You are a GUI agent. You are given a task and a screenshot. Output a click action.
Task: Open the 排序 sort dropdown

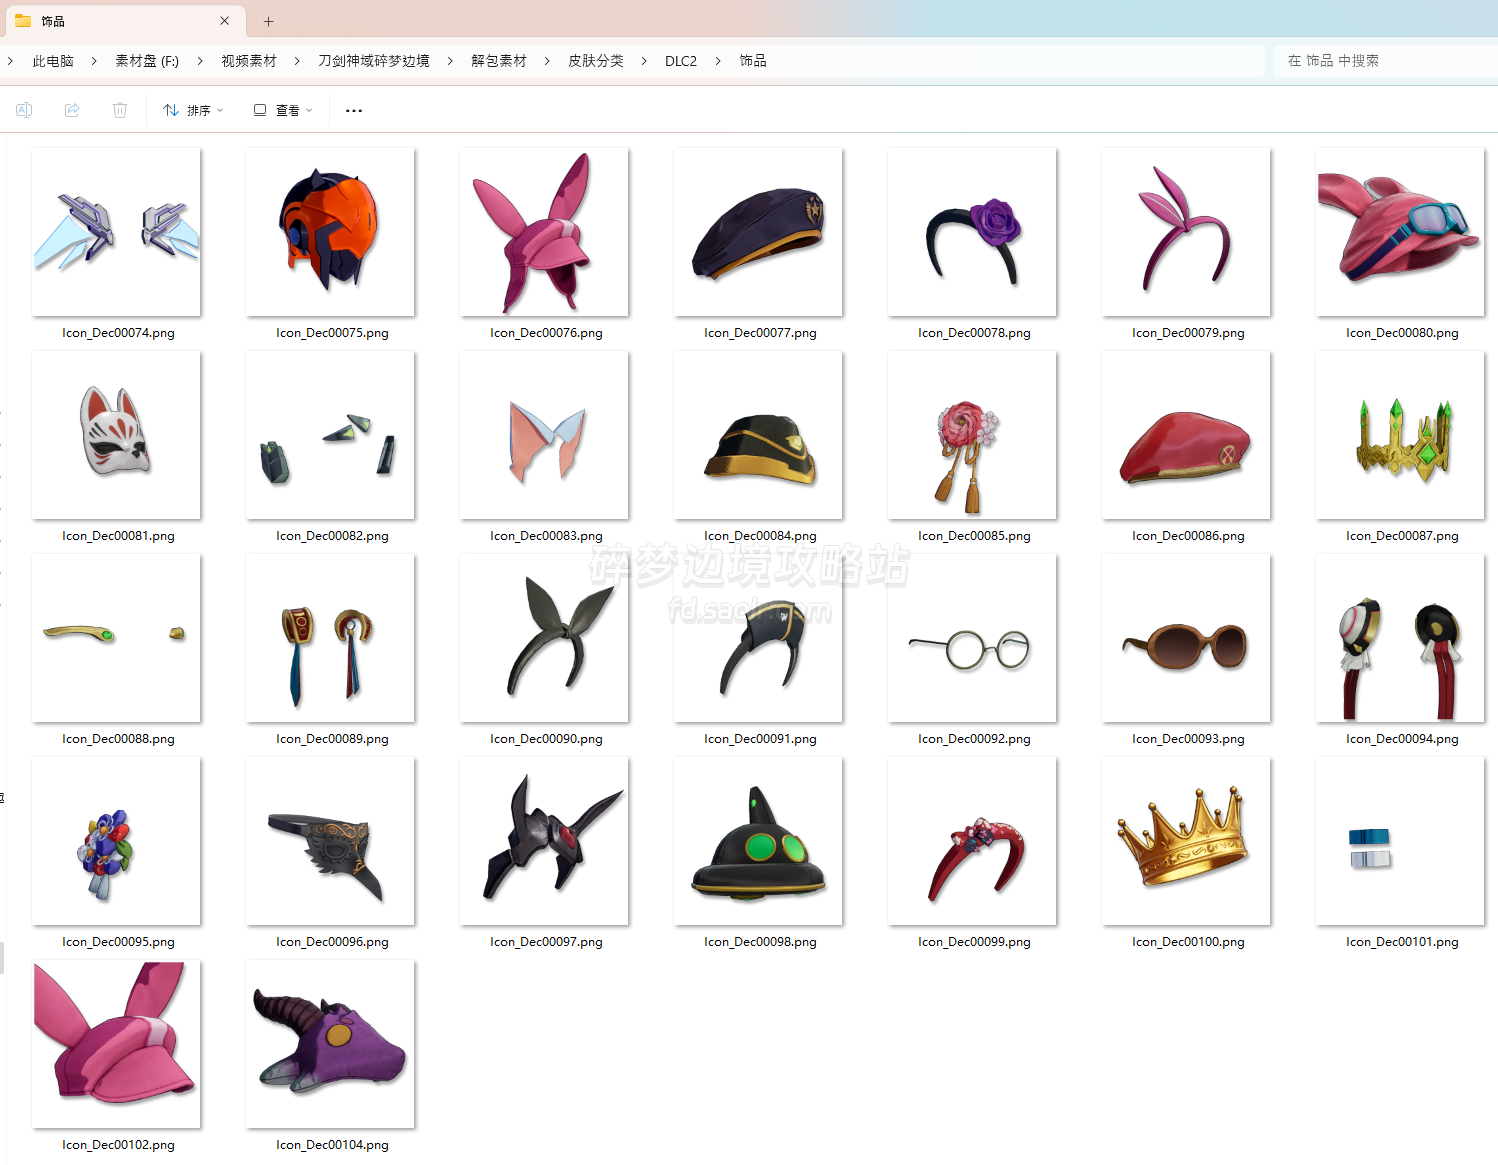tap(193, 110)
